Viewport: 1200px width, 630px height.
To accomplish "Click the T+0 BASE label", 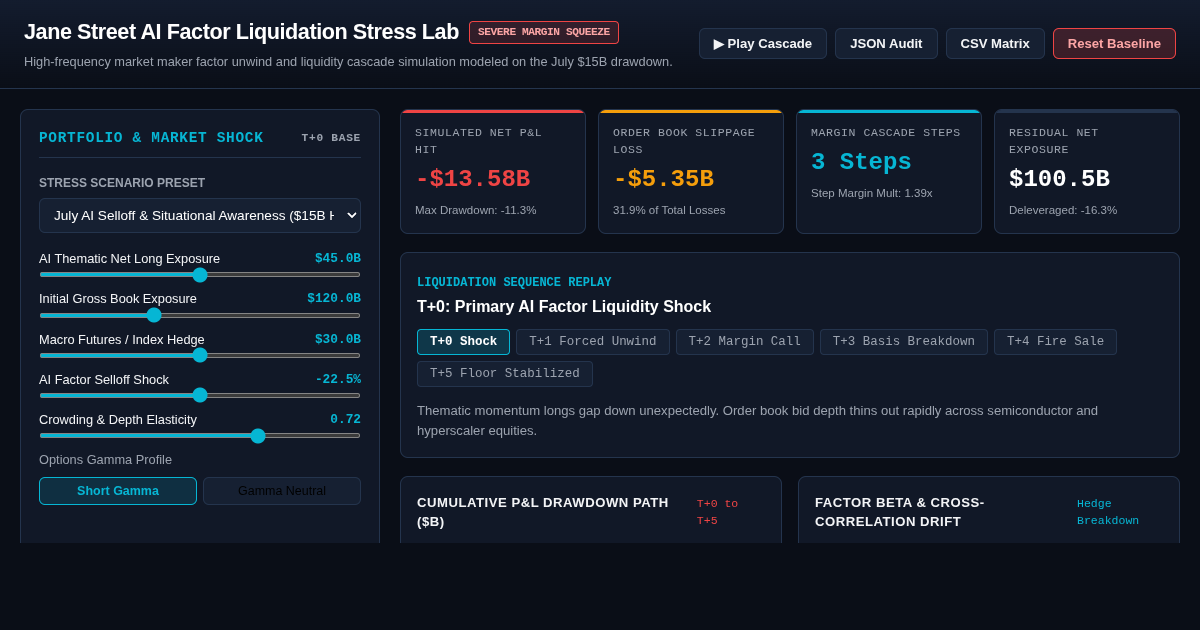I will (331, 138).
